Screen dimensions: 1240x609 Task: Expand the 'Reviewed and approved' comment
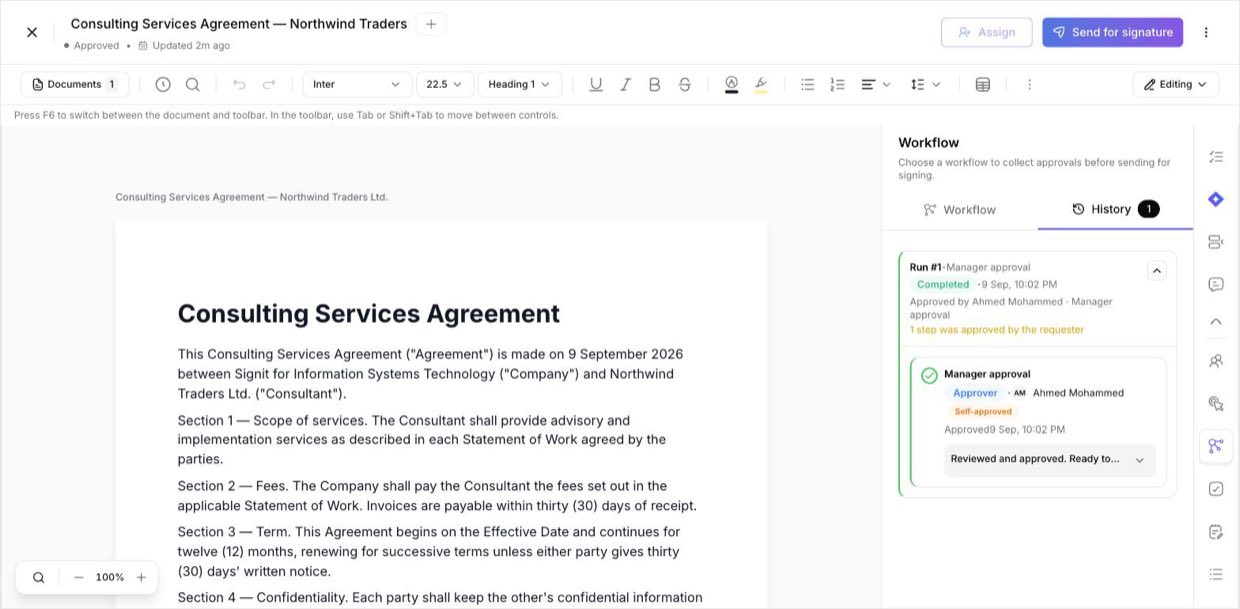(x=1050, y=460)
